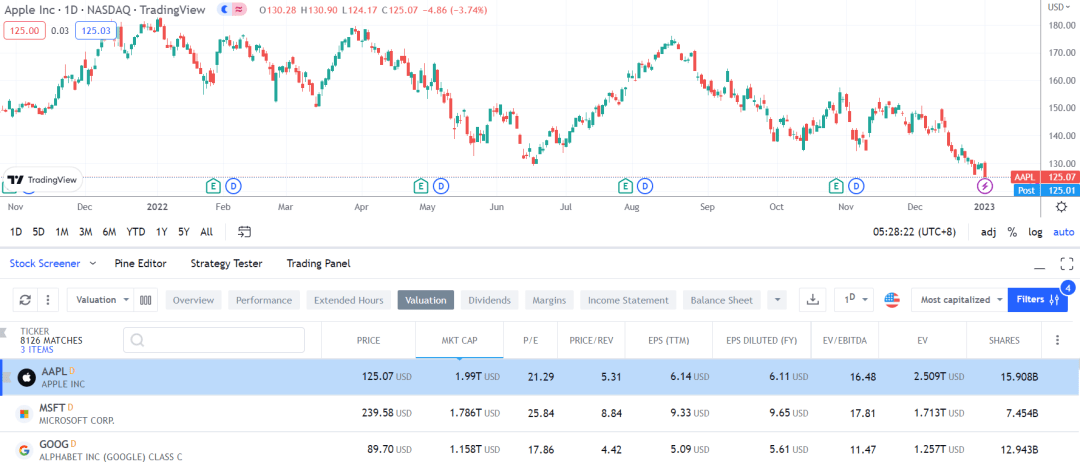Maximize the screener panel
This screenshot has height=462, width=1080.
coord(1067,264)
